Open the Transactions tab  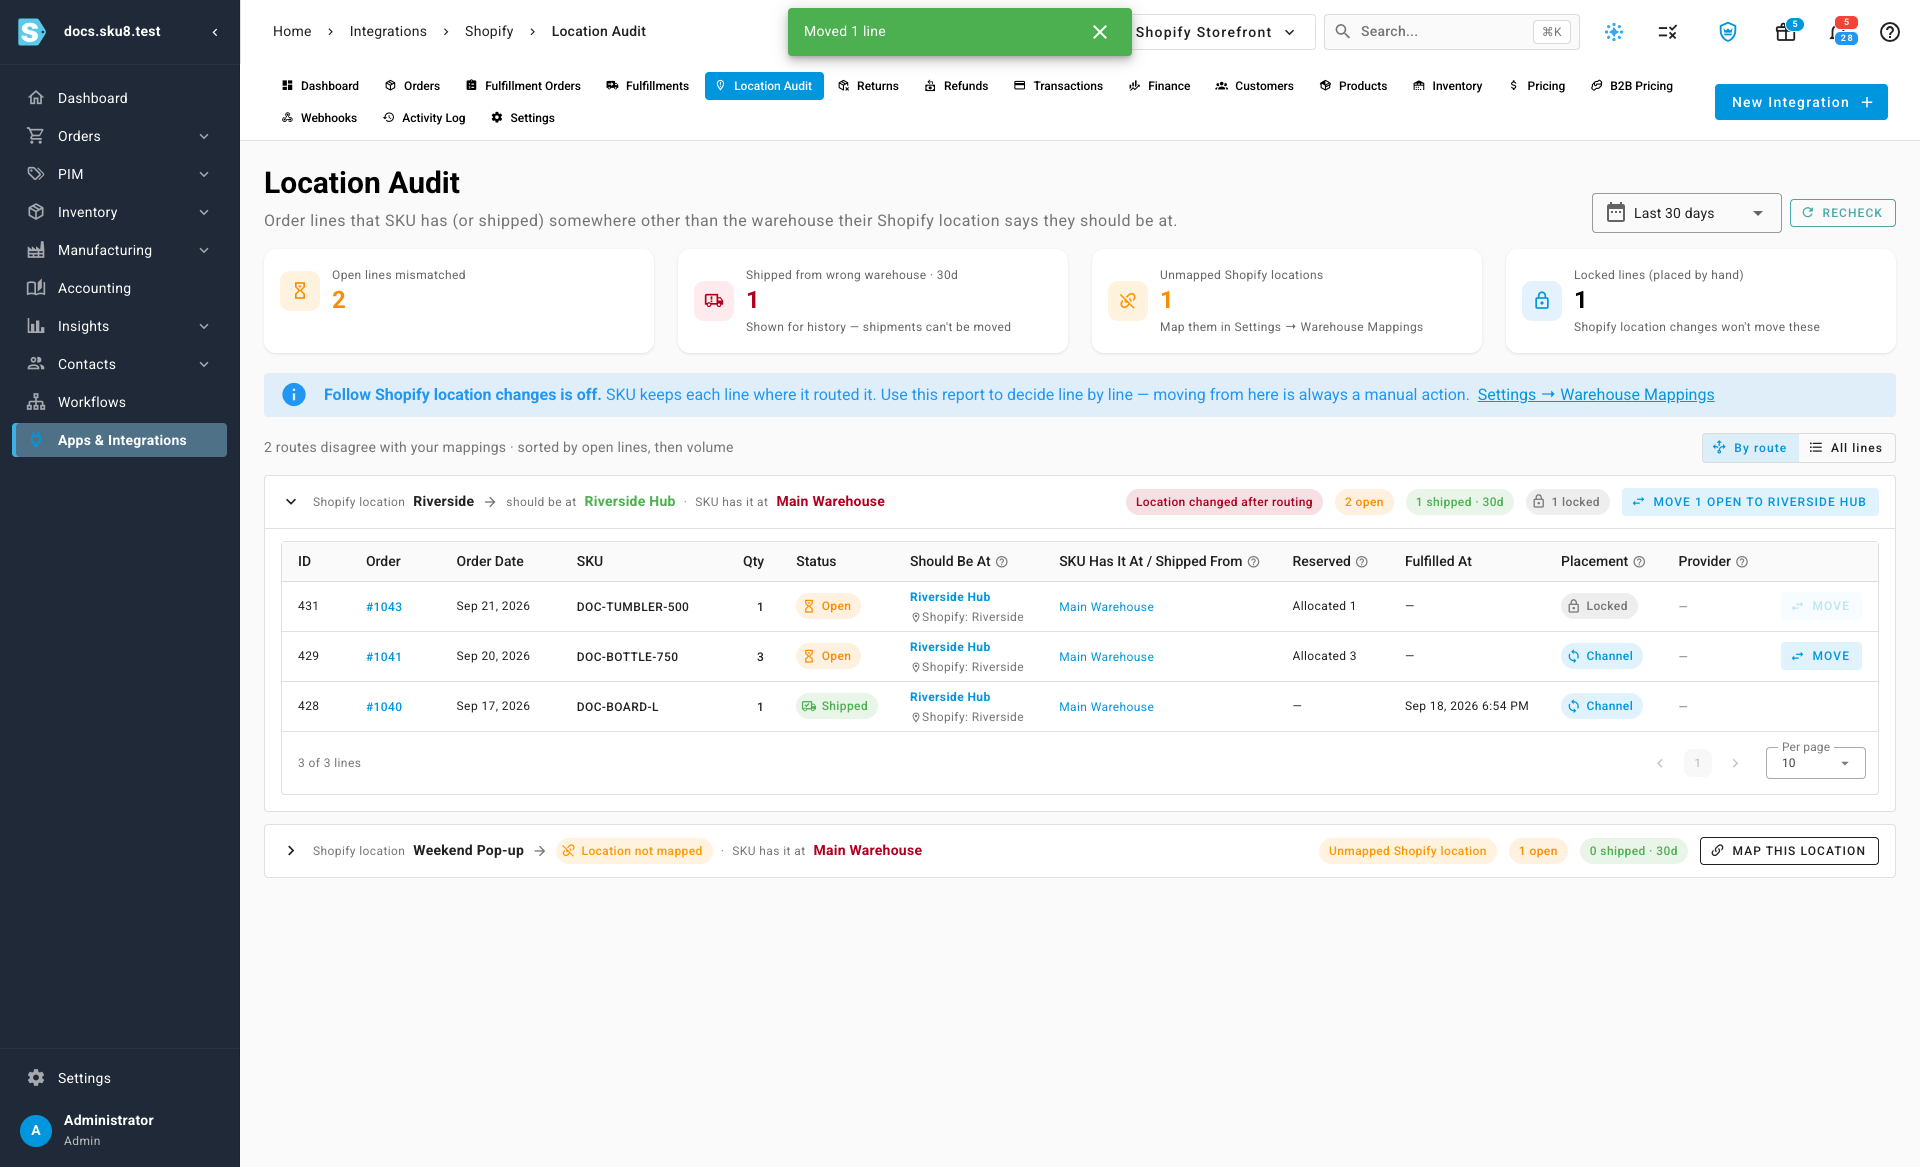[x=1058, y=86]
